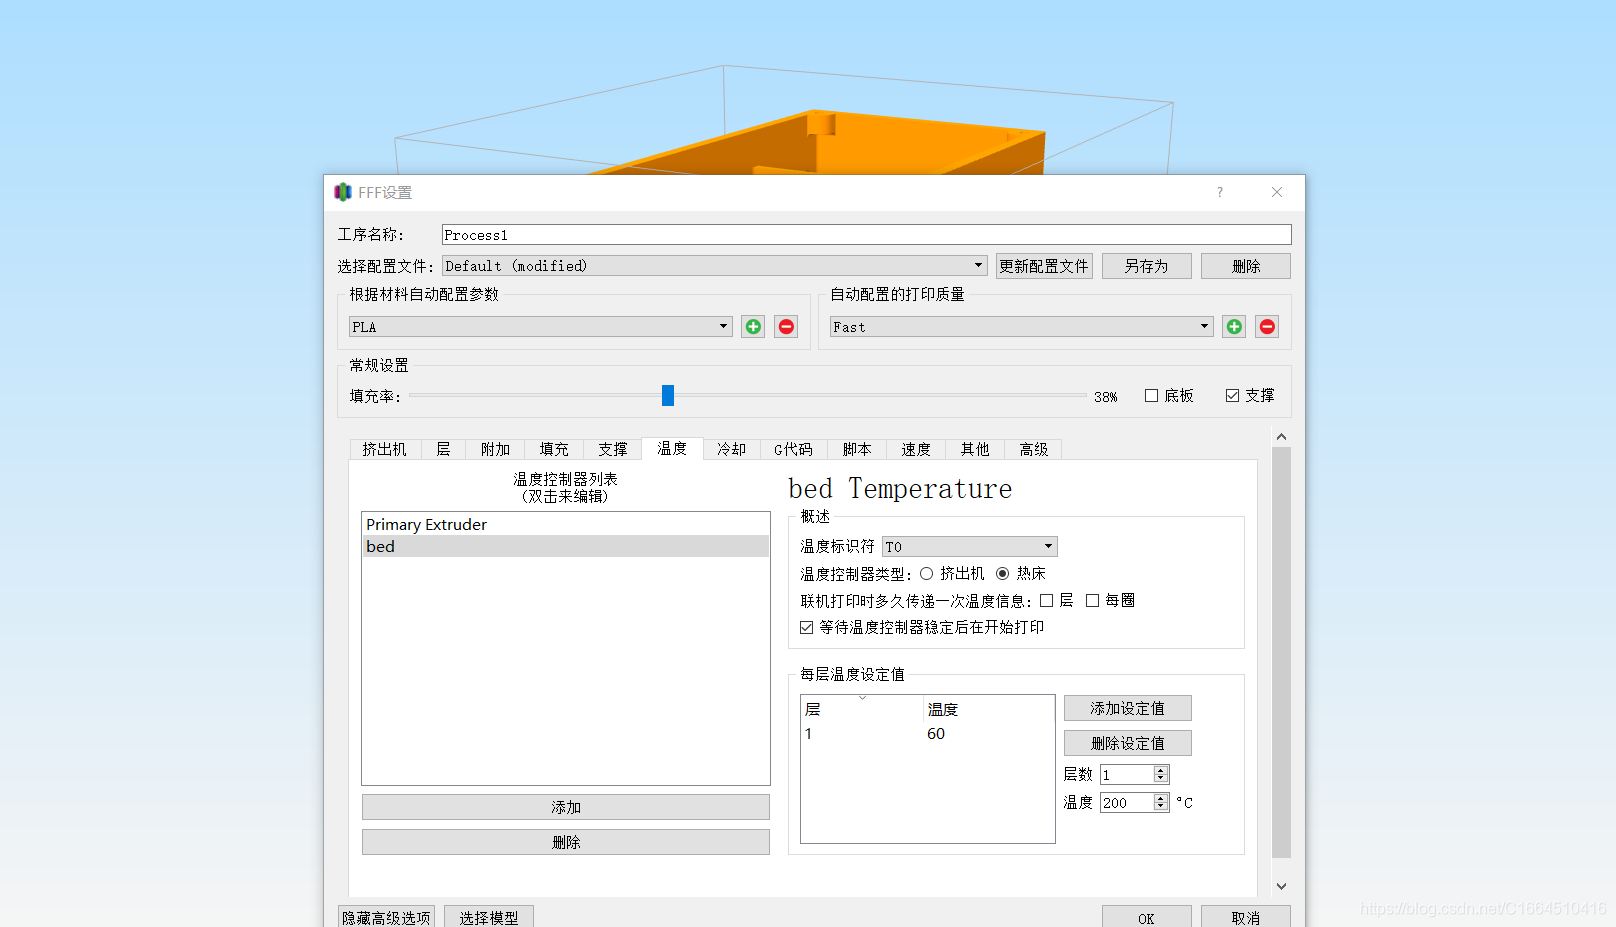Screen dimensions: 1616x927
Task: Click the scrollbar up arrow
Action: [1281, 437]
